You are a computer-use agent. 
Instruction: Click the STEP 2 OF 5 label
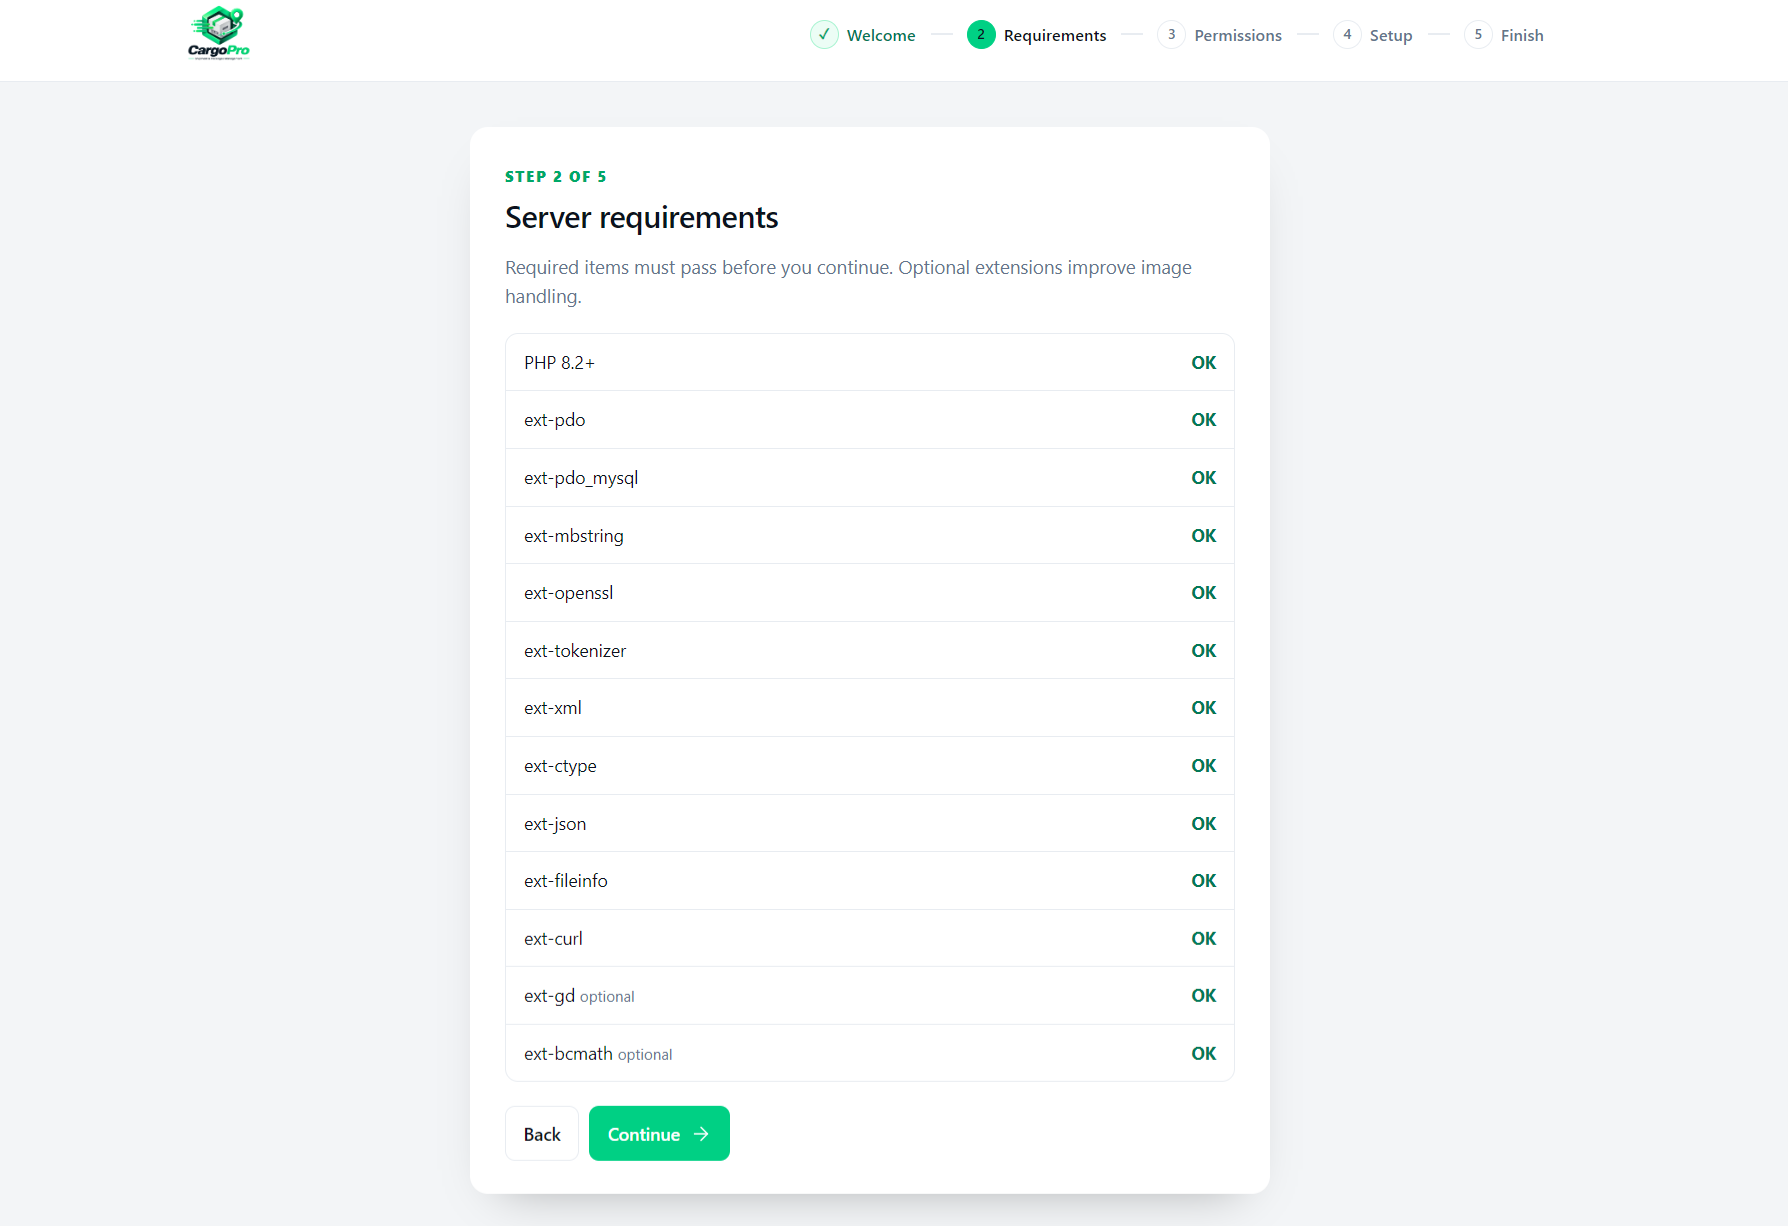[556, 177]
